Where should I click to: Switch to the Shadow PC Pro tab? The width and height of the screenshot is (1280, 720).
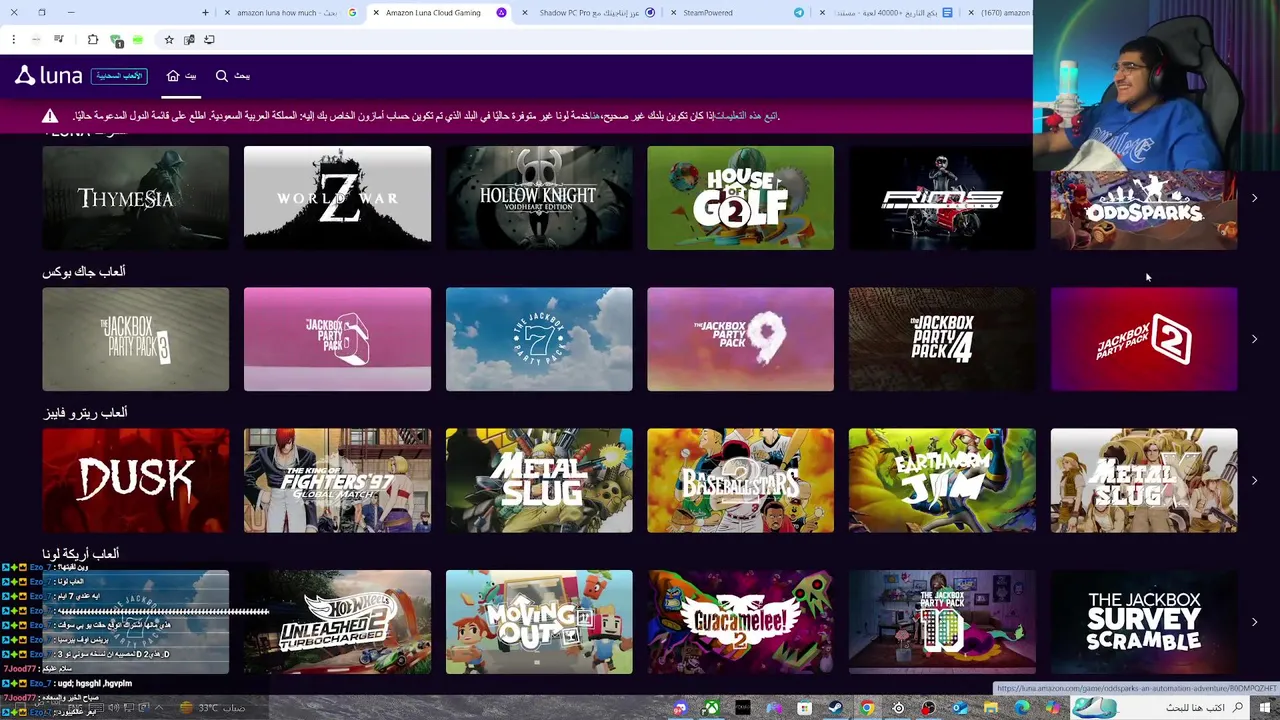point(590,13)
